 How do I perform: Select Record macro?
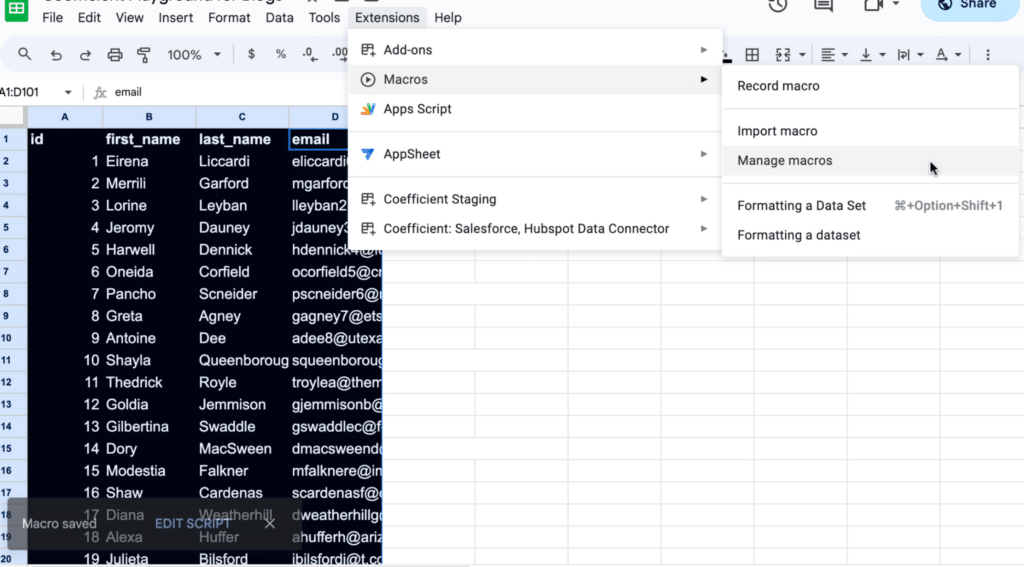(x=871, y=86)
